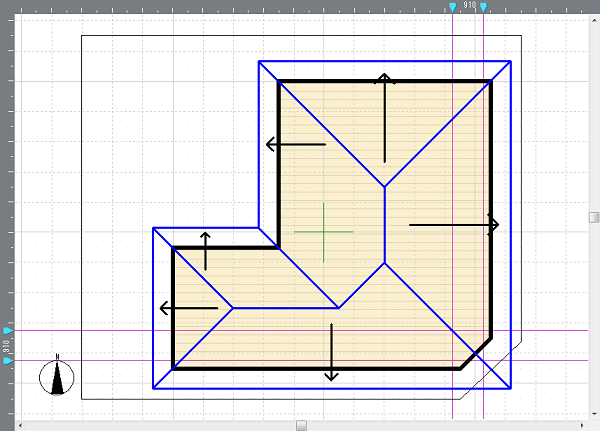The height and width of the screenshot is (431, 600).
Task: Click the green crosshair at roof center
Action: pos(324,232)
